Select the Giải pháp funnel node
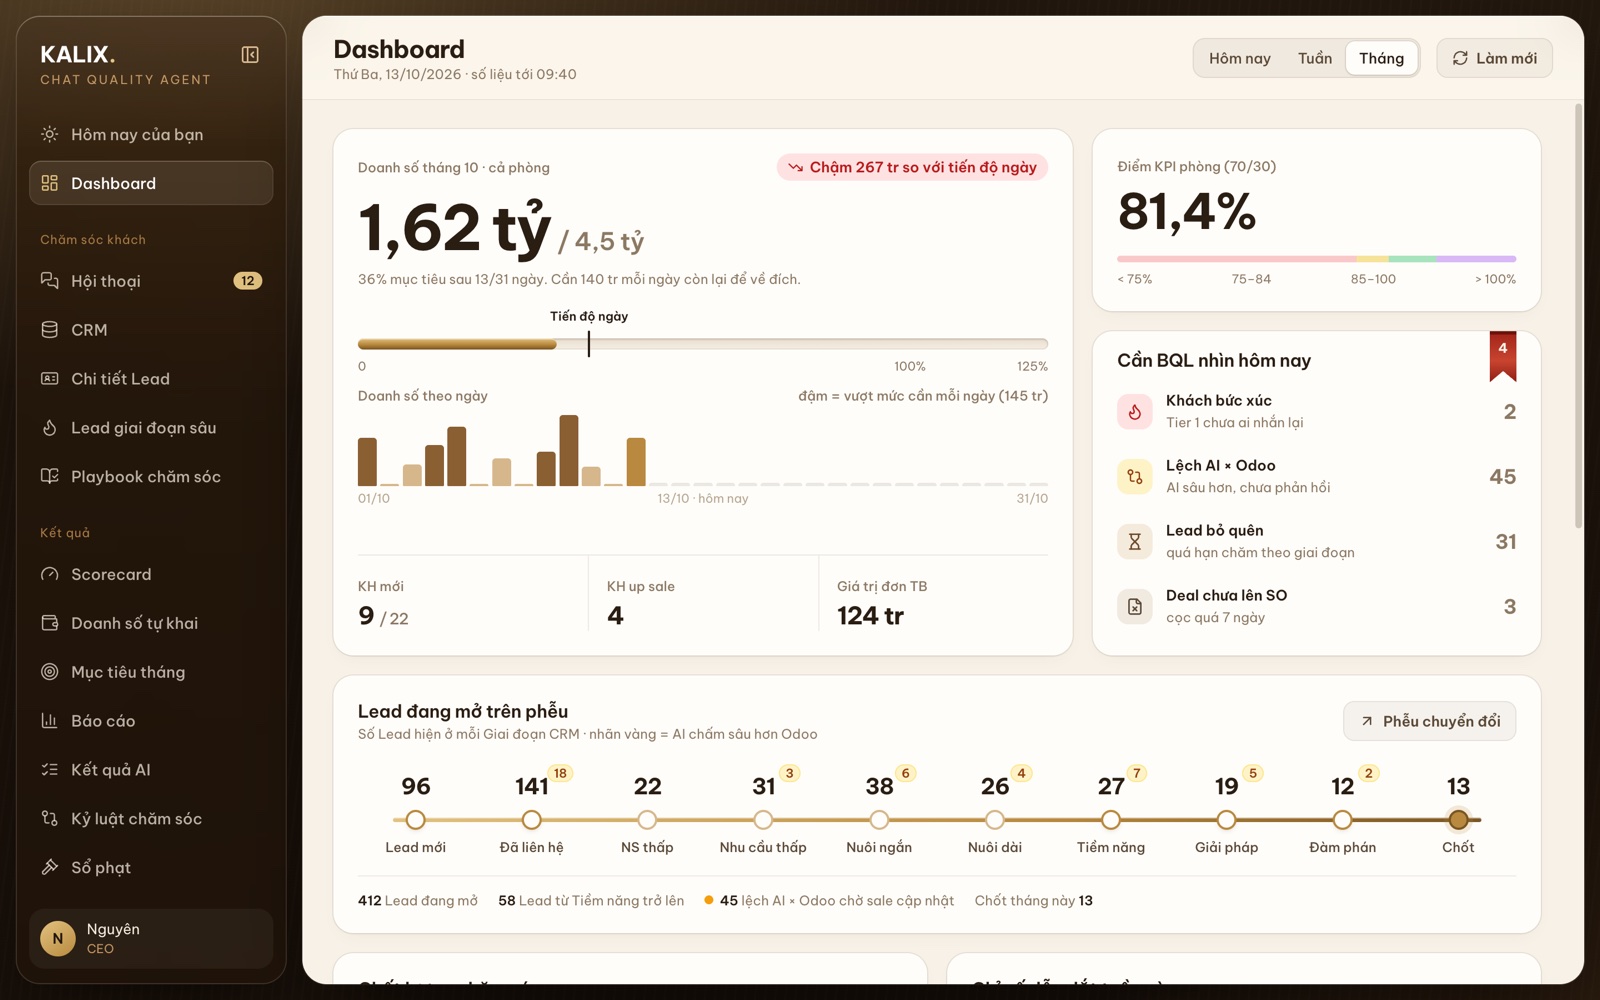Image resolution: width=1600 pixels, height=1000 pixels. (1227, 820)
